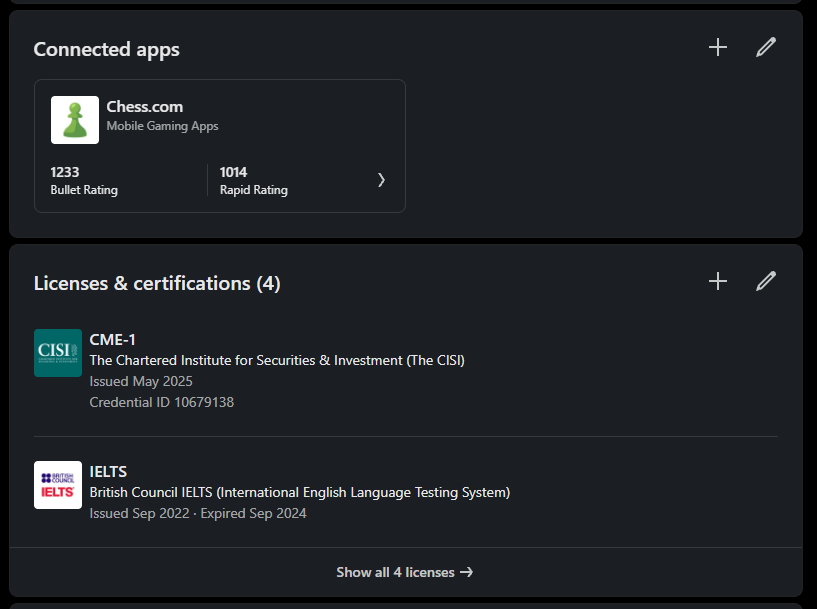Image resolution: width=817 pixels, height=609 pixels.
Task: Open the Chess.com pawn logo
Action: click(x=75, y=120)
